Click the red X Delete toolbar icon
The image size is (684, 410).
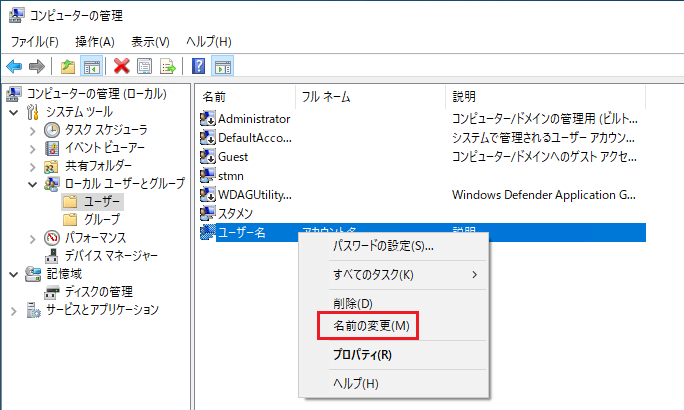(x=122, y=66)
